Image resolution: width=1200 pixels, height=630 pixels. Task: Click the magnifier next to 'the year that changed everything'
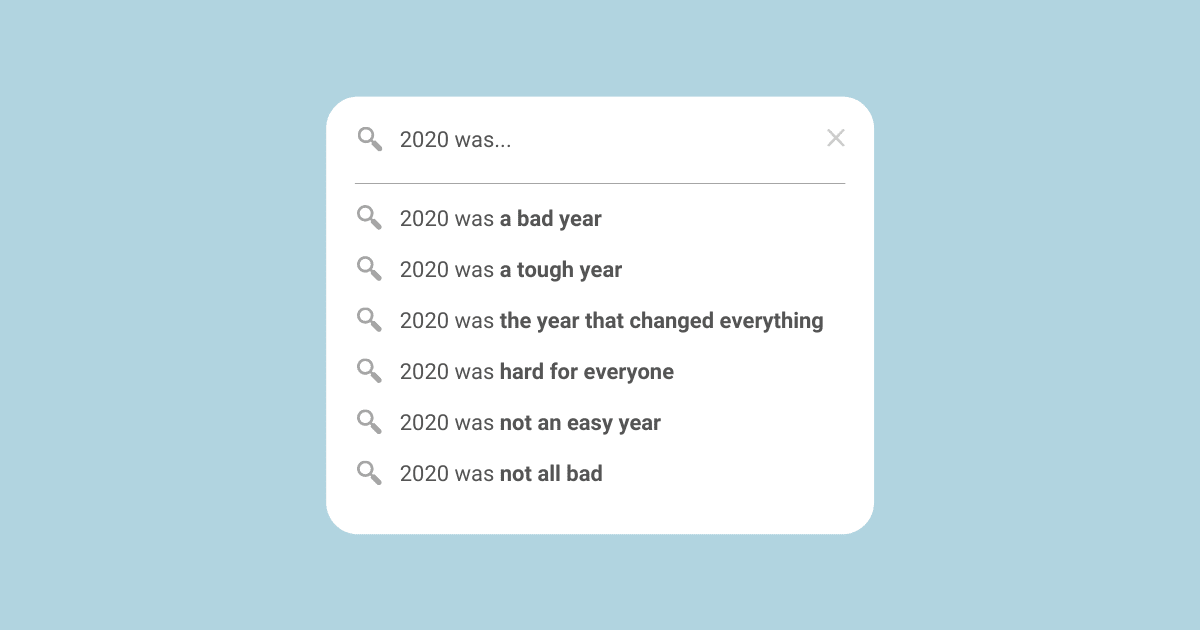tap(370, 320)
